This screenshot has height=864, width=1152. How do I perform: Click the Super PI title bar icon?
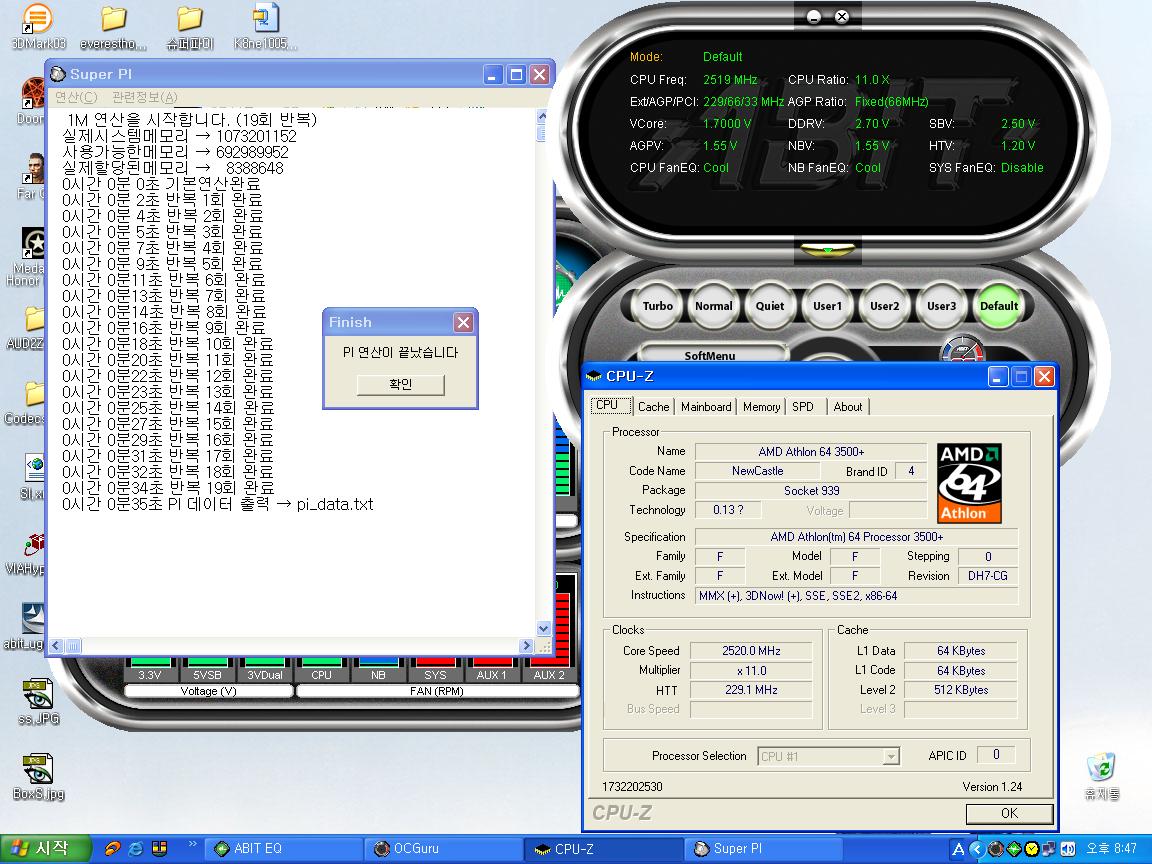click(x=59, y=74)
